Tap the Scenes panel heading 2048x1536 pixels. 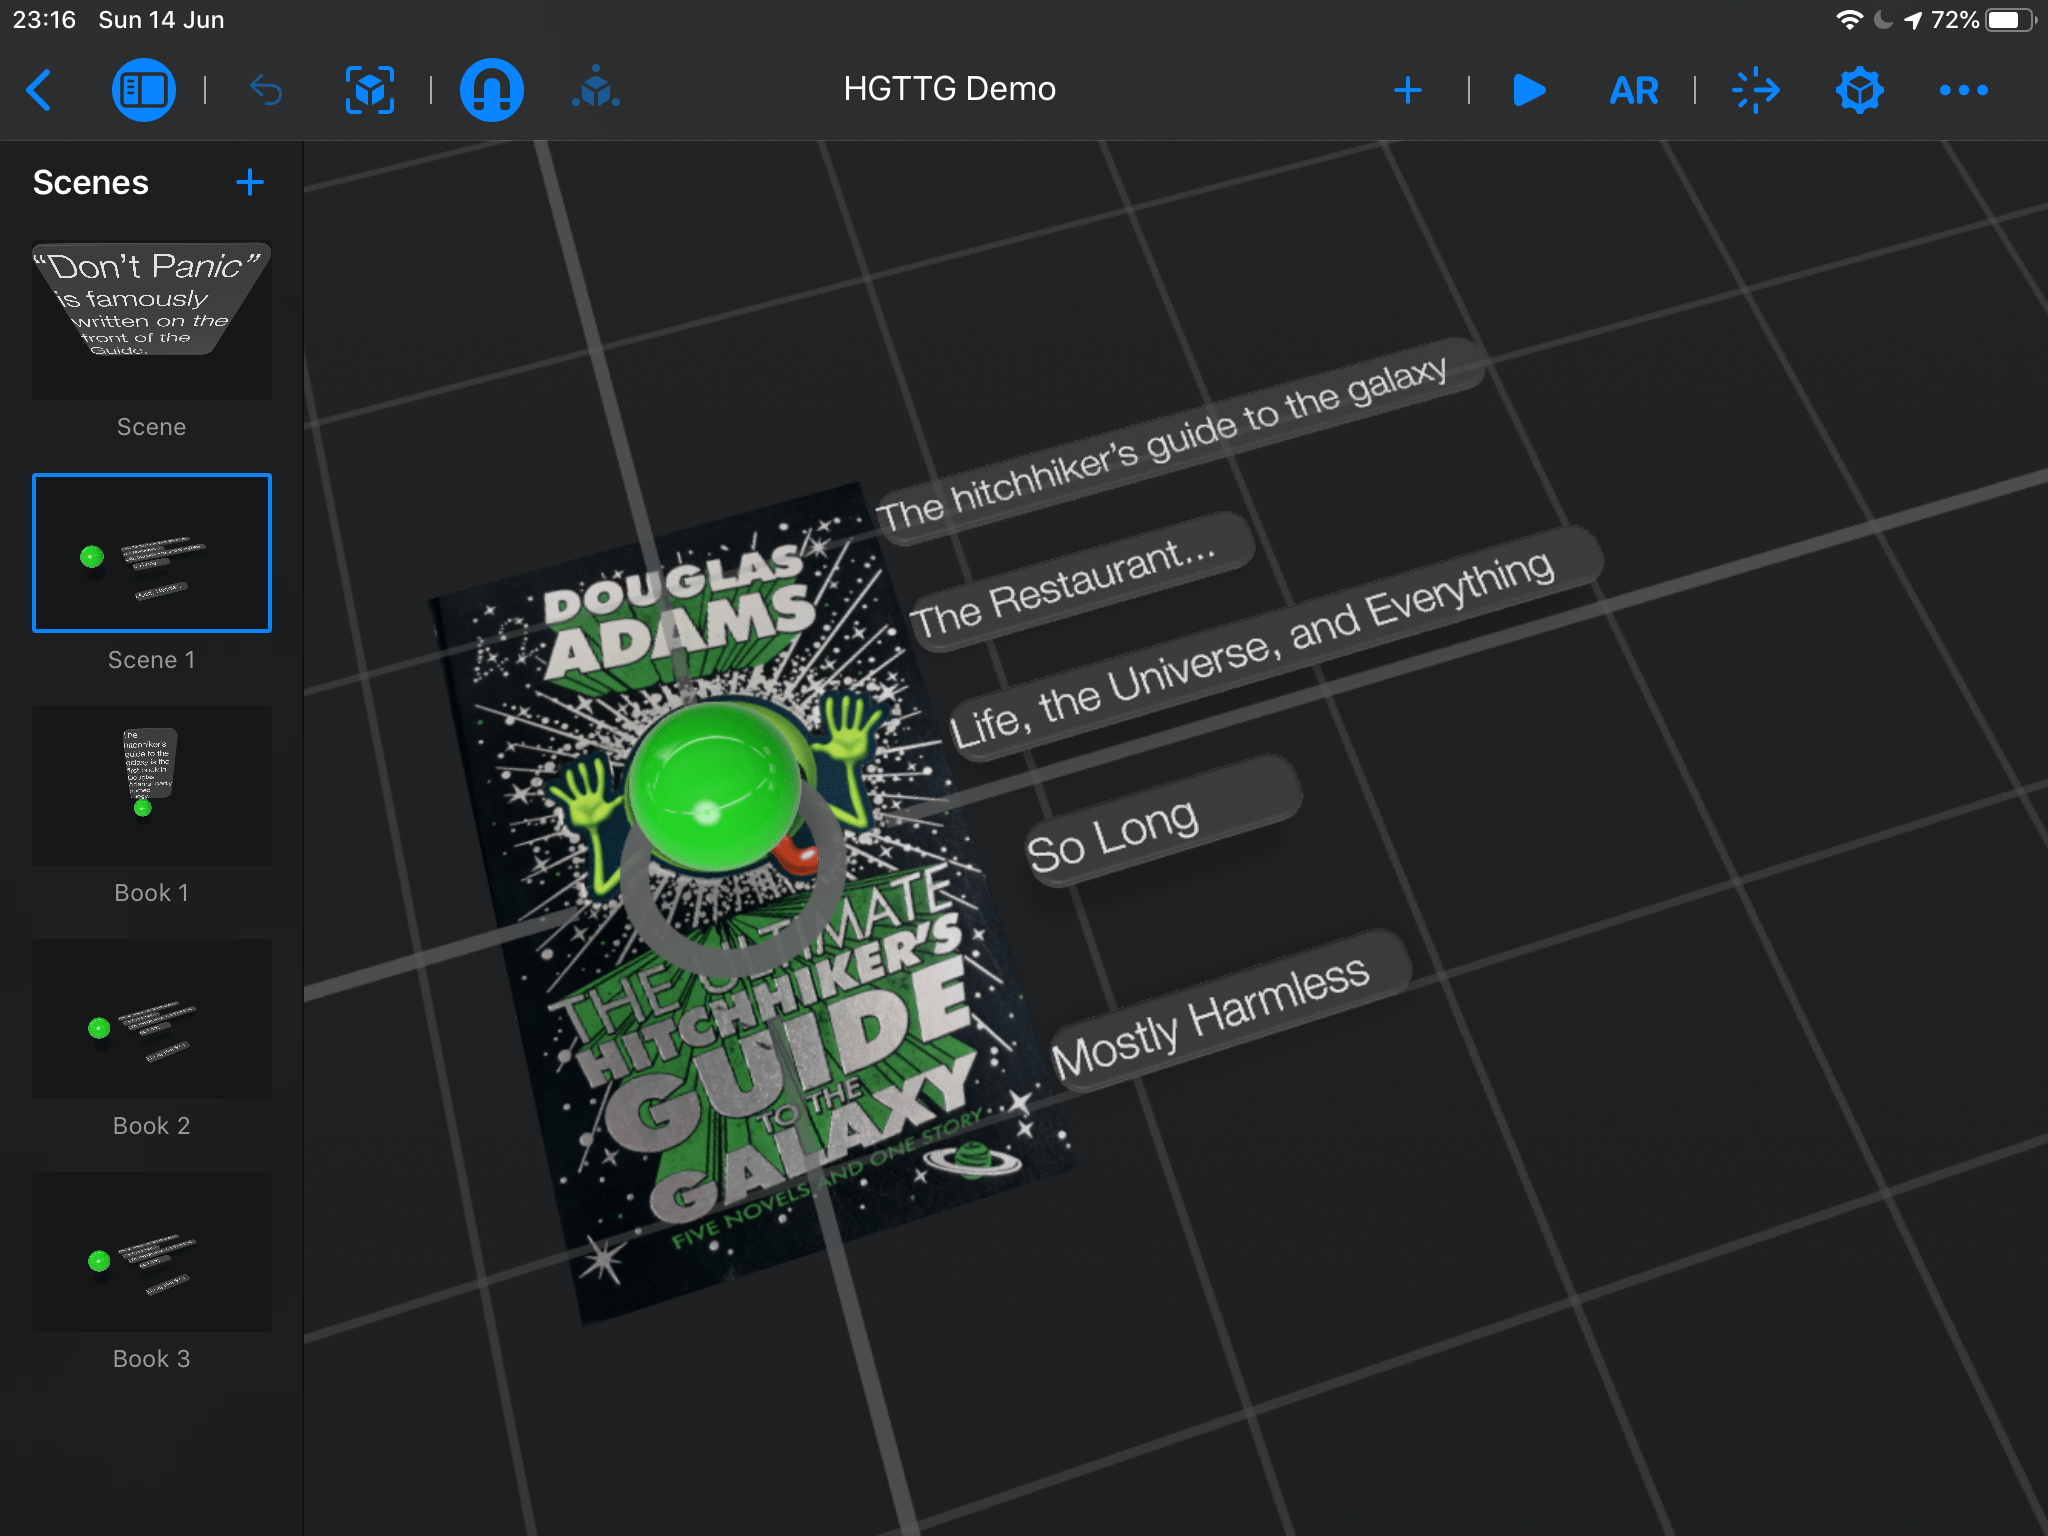point(91,182)
